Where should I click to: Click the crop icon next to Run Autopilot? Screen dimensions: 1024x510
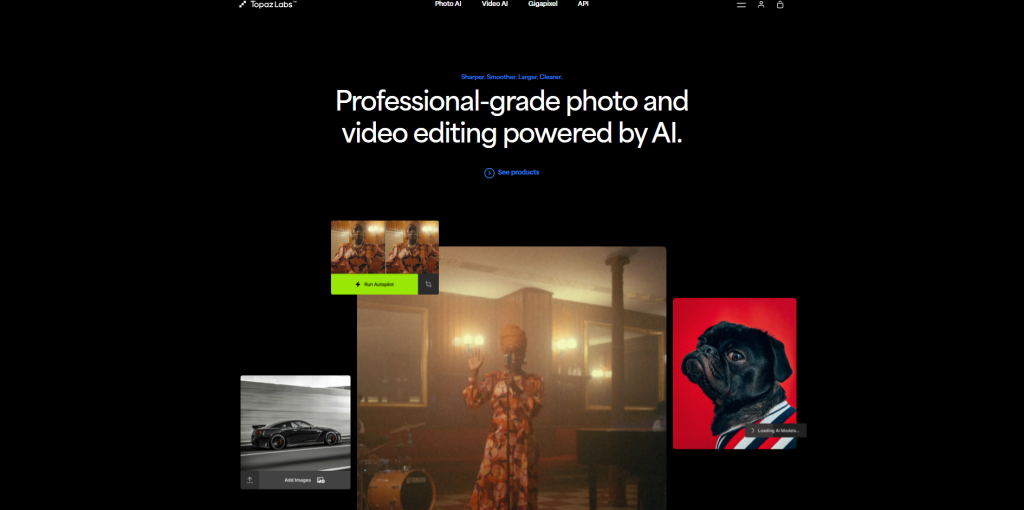pyautogui.click(x=428, y=285)
